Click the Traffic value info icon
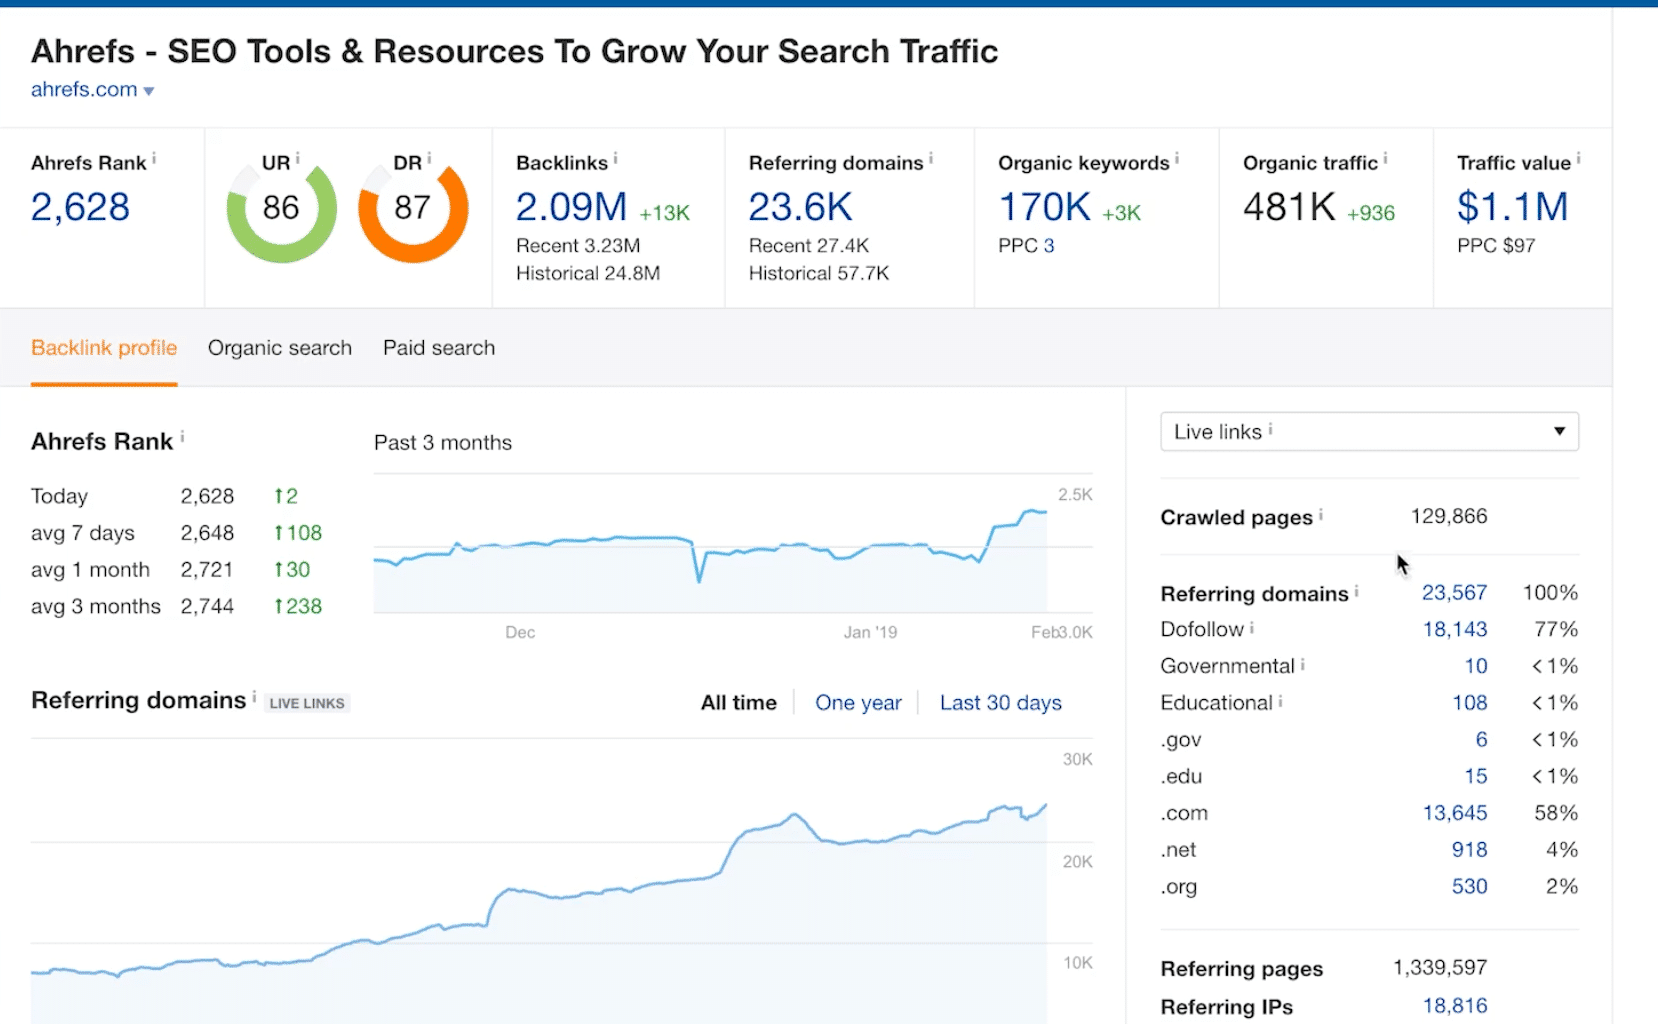The height and width of the screenshot is (1024, 1658). pos(1578,158)
